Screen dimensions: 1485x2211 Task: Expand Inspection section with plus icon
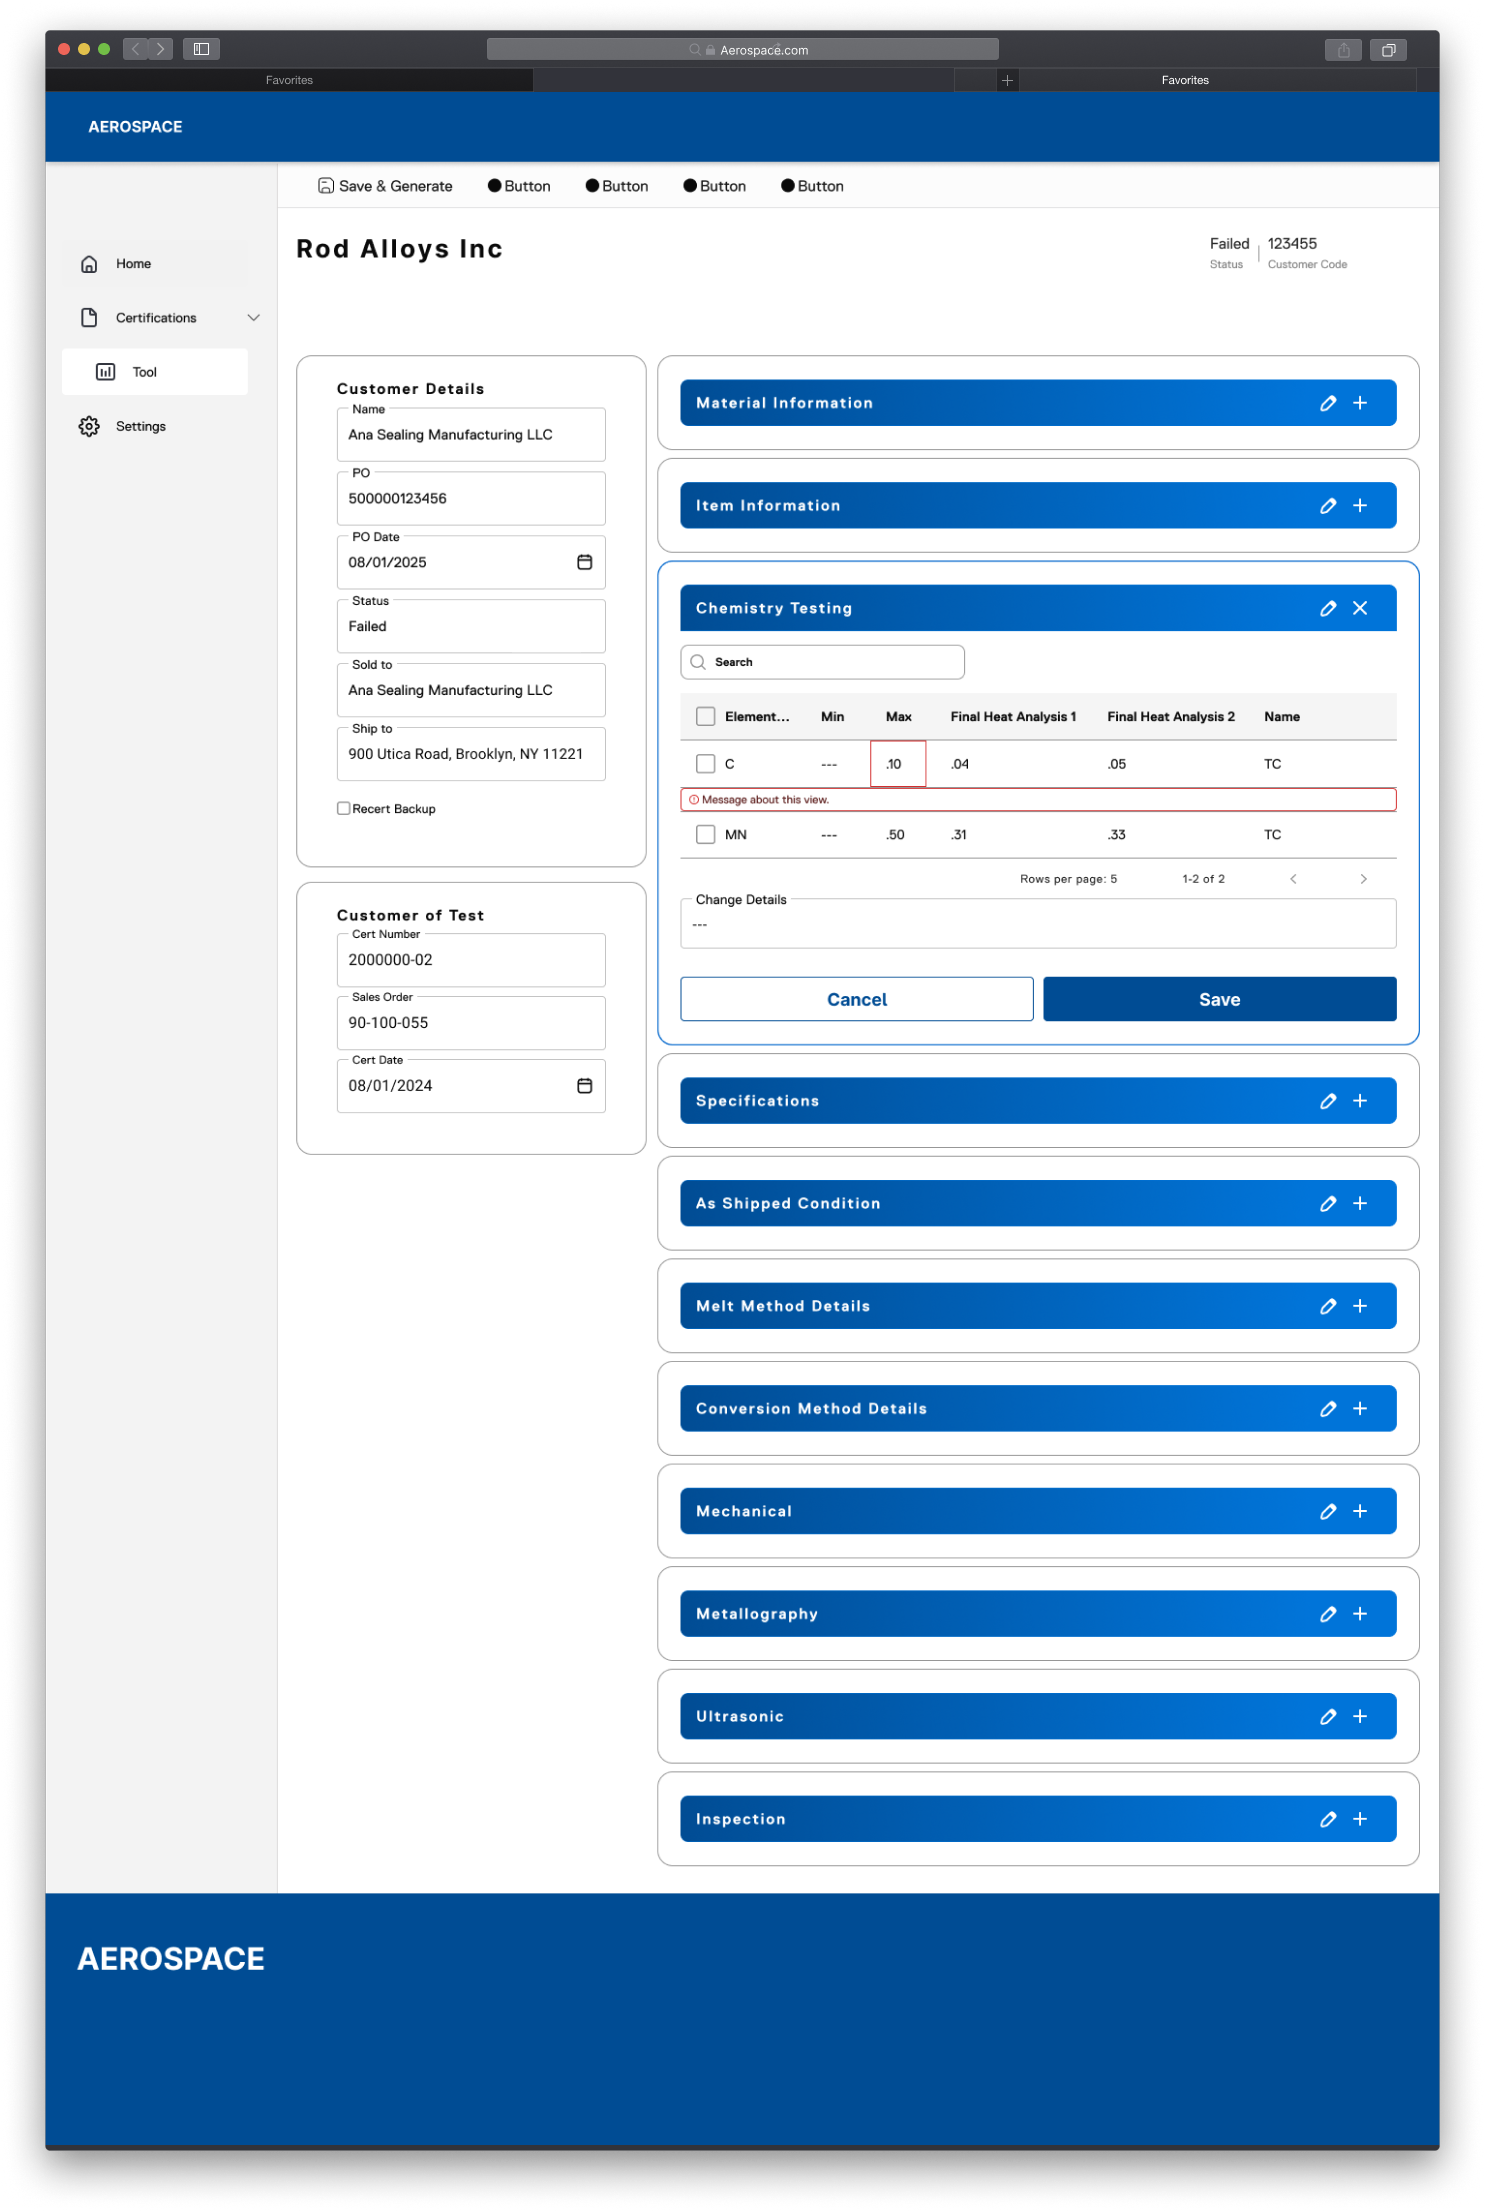pos(1360,1820)
